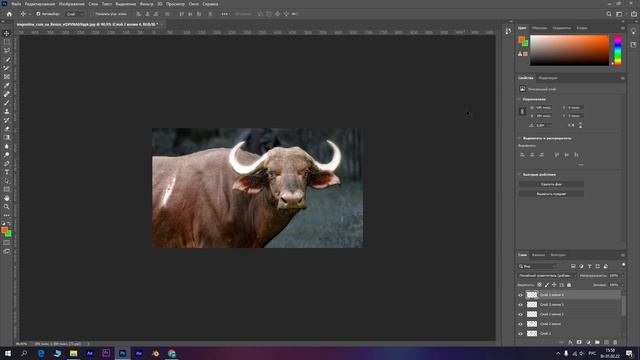Create new adjustment layer icon
The width and height of the screenshot is (640, 360).
click(x=588, y=342)
